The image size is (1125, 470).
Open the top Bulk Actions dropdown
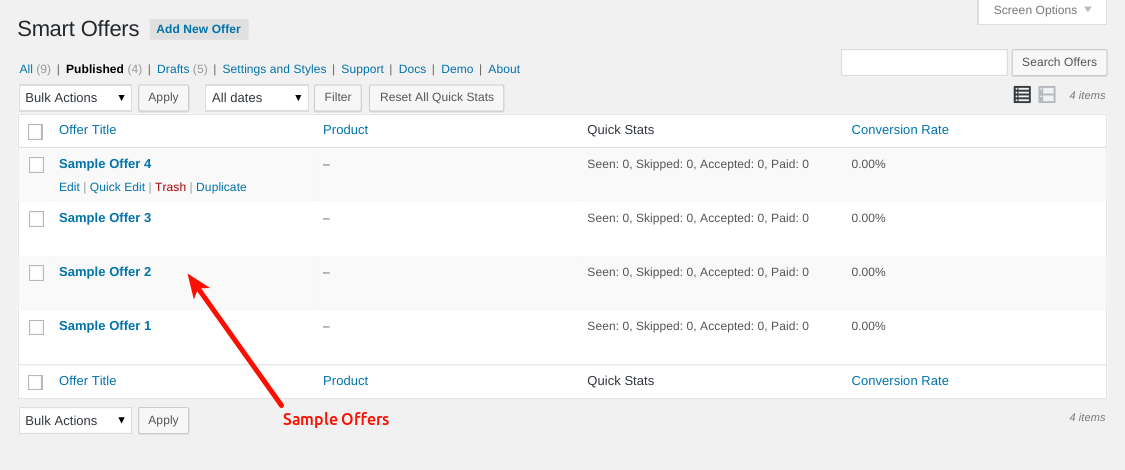[x=75, y=98]
